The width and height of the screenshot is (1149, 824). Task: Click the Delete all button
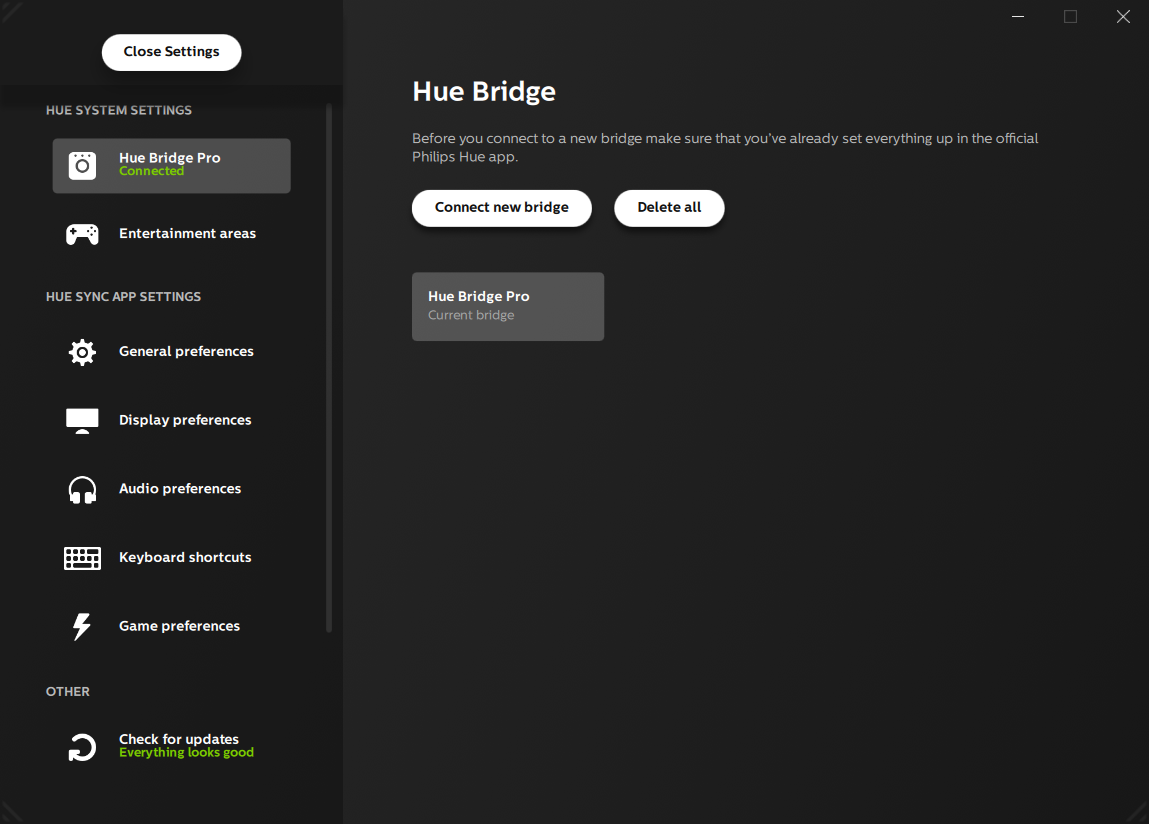(669, 207)
